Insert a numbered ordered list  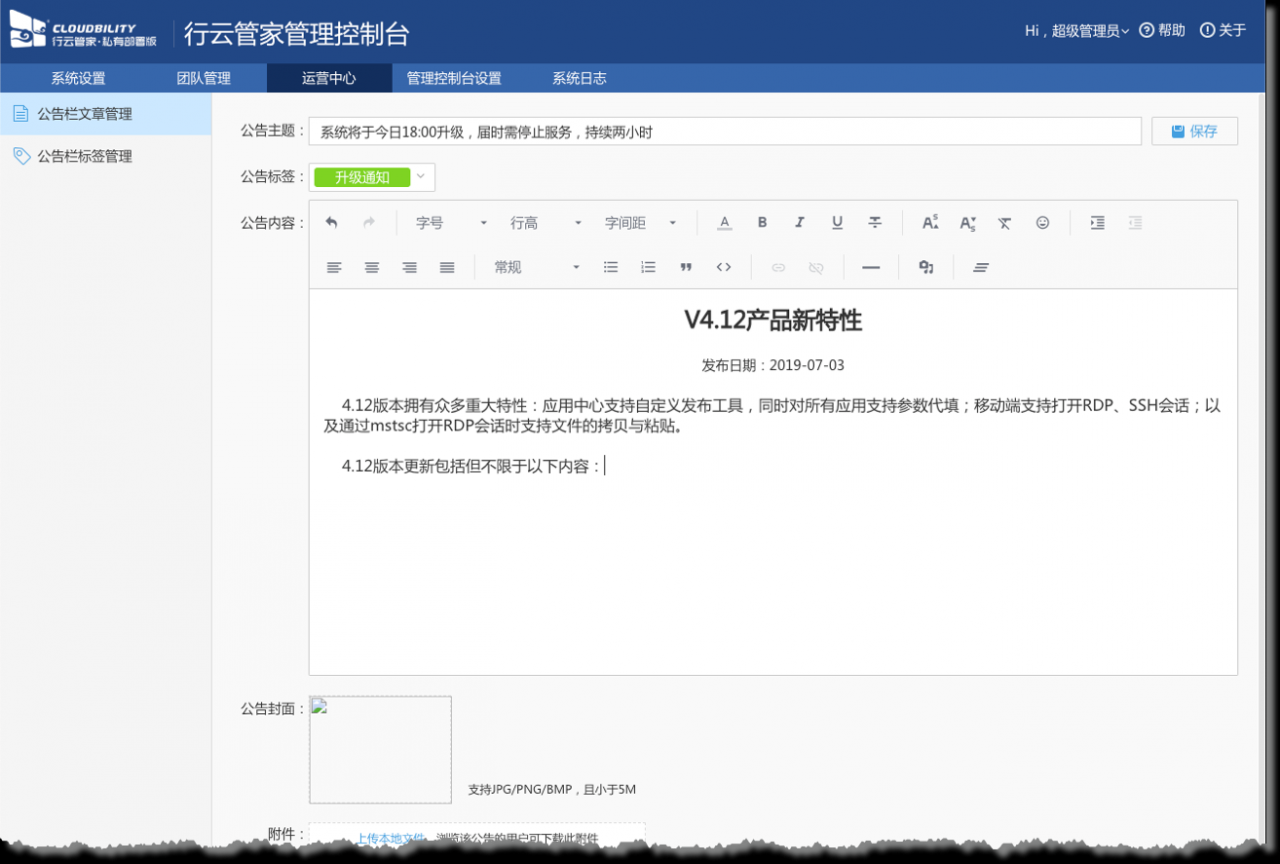tap(648, 267)
